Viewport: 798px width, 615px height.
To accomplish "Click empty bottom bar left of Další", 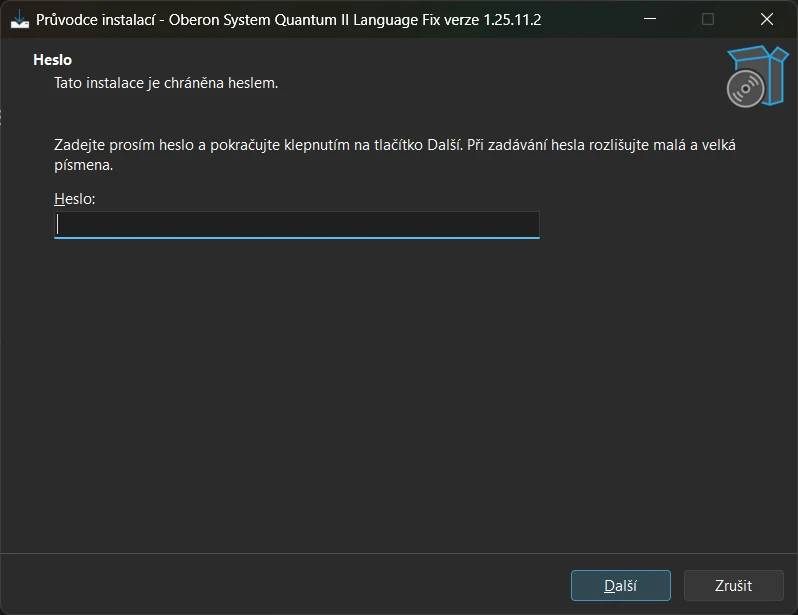I will (285, 584).
